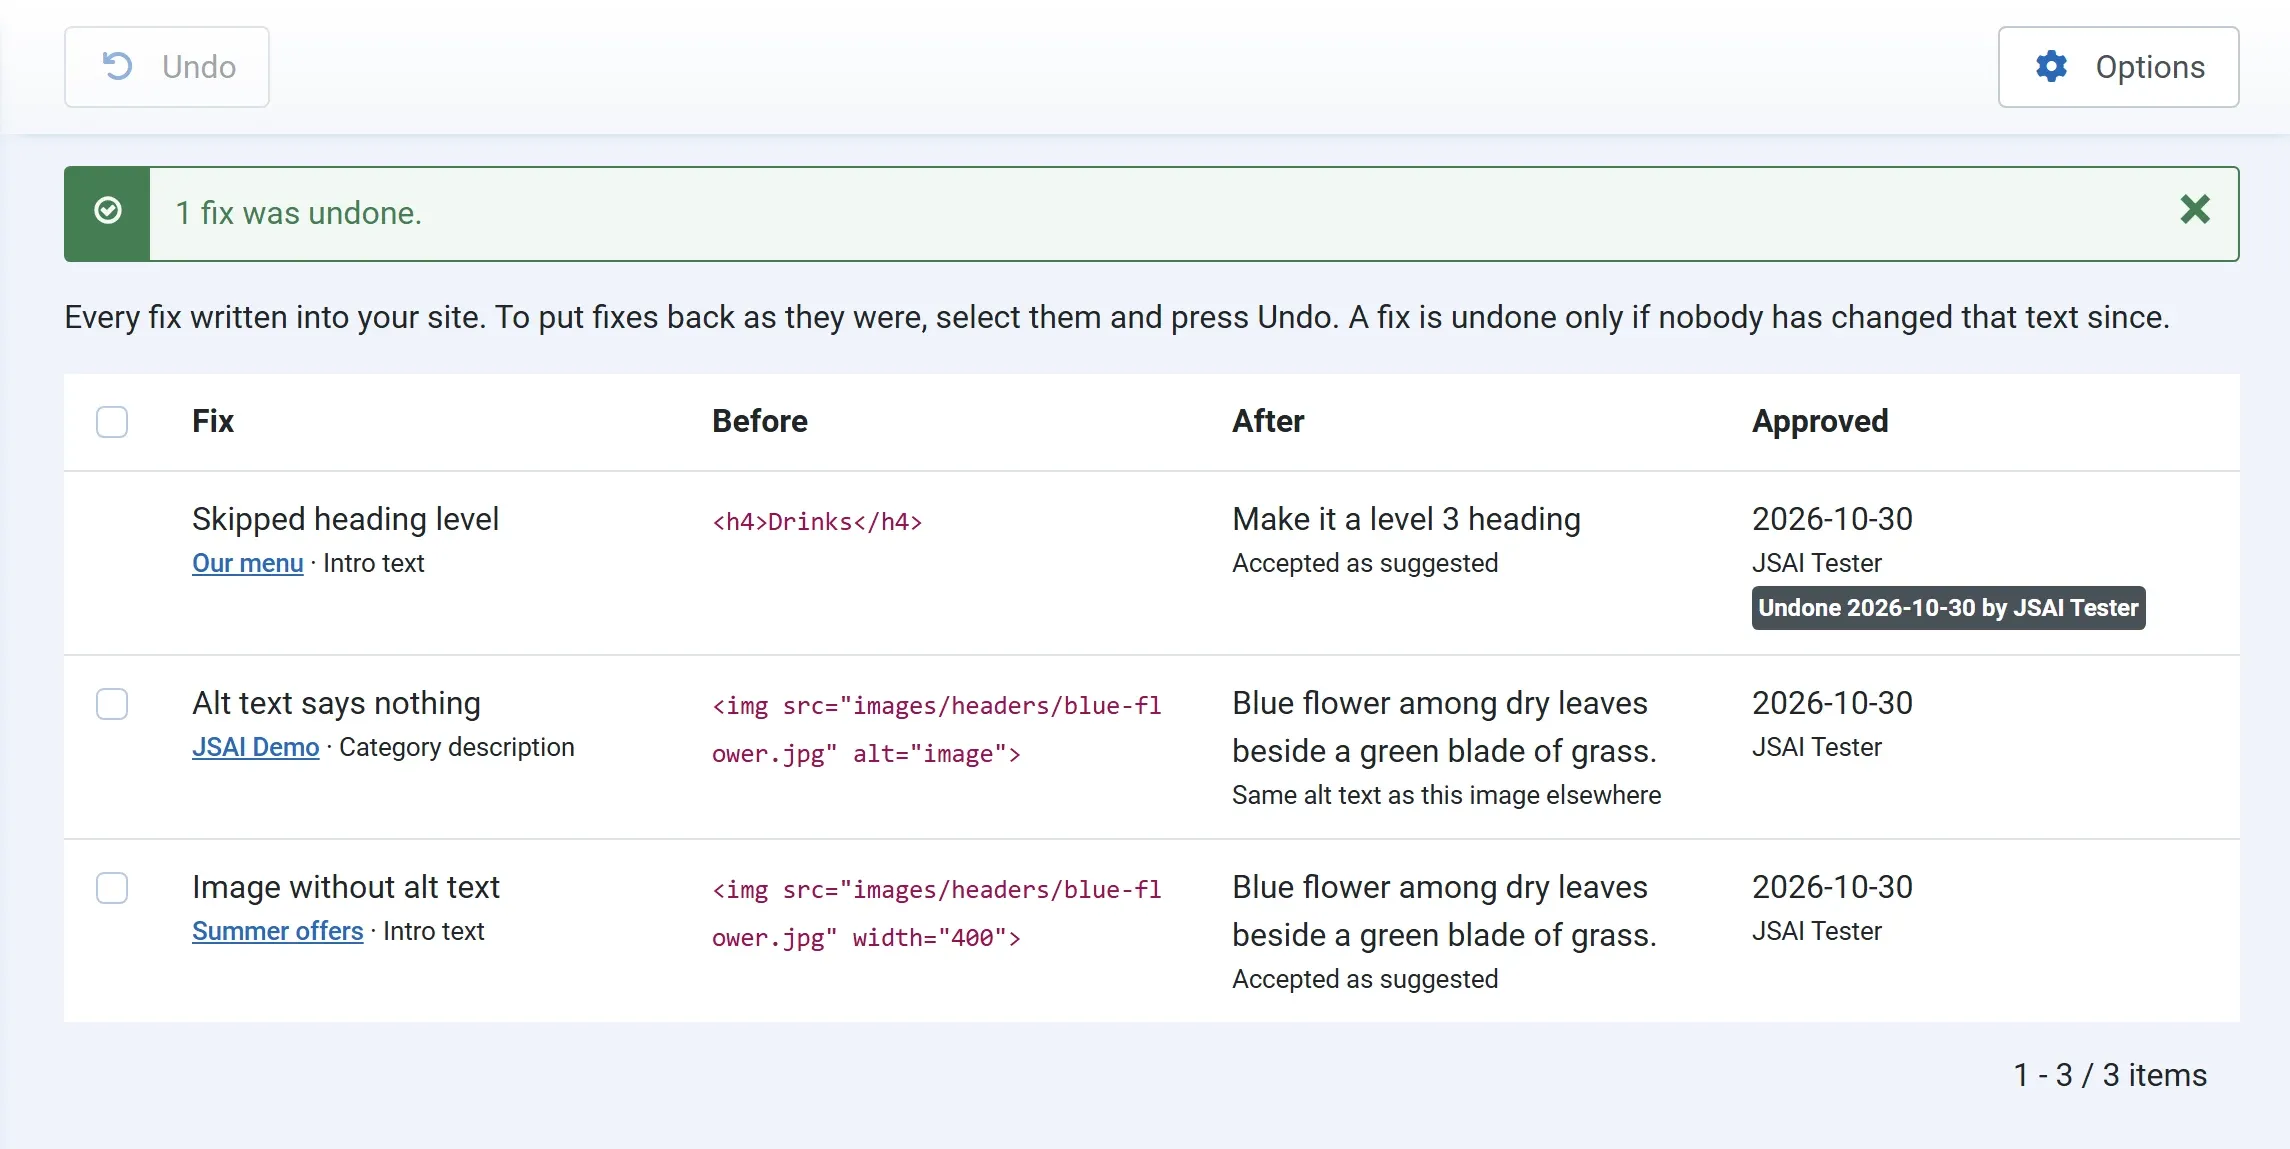The image size is (2290, 1149).
Task: Open the 'JSAI Demo' link
Action: point(255,747)
